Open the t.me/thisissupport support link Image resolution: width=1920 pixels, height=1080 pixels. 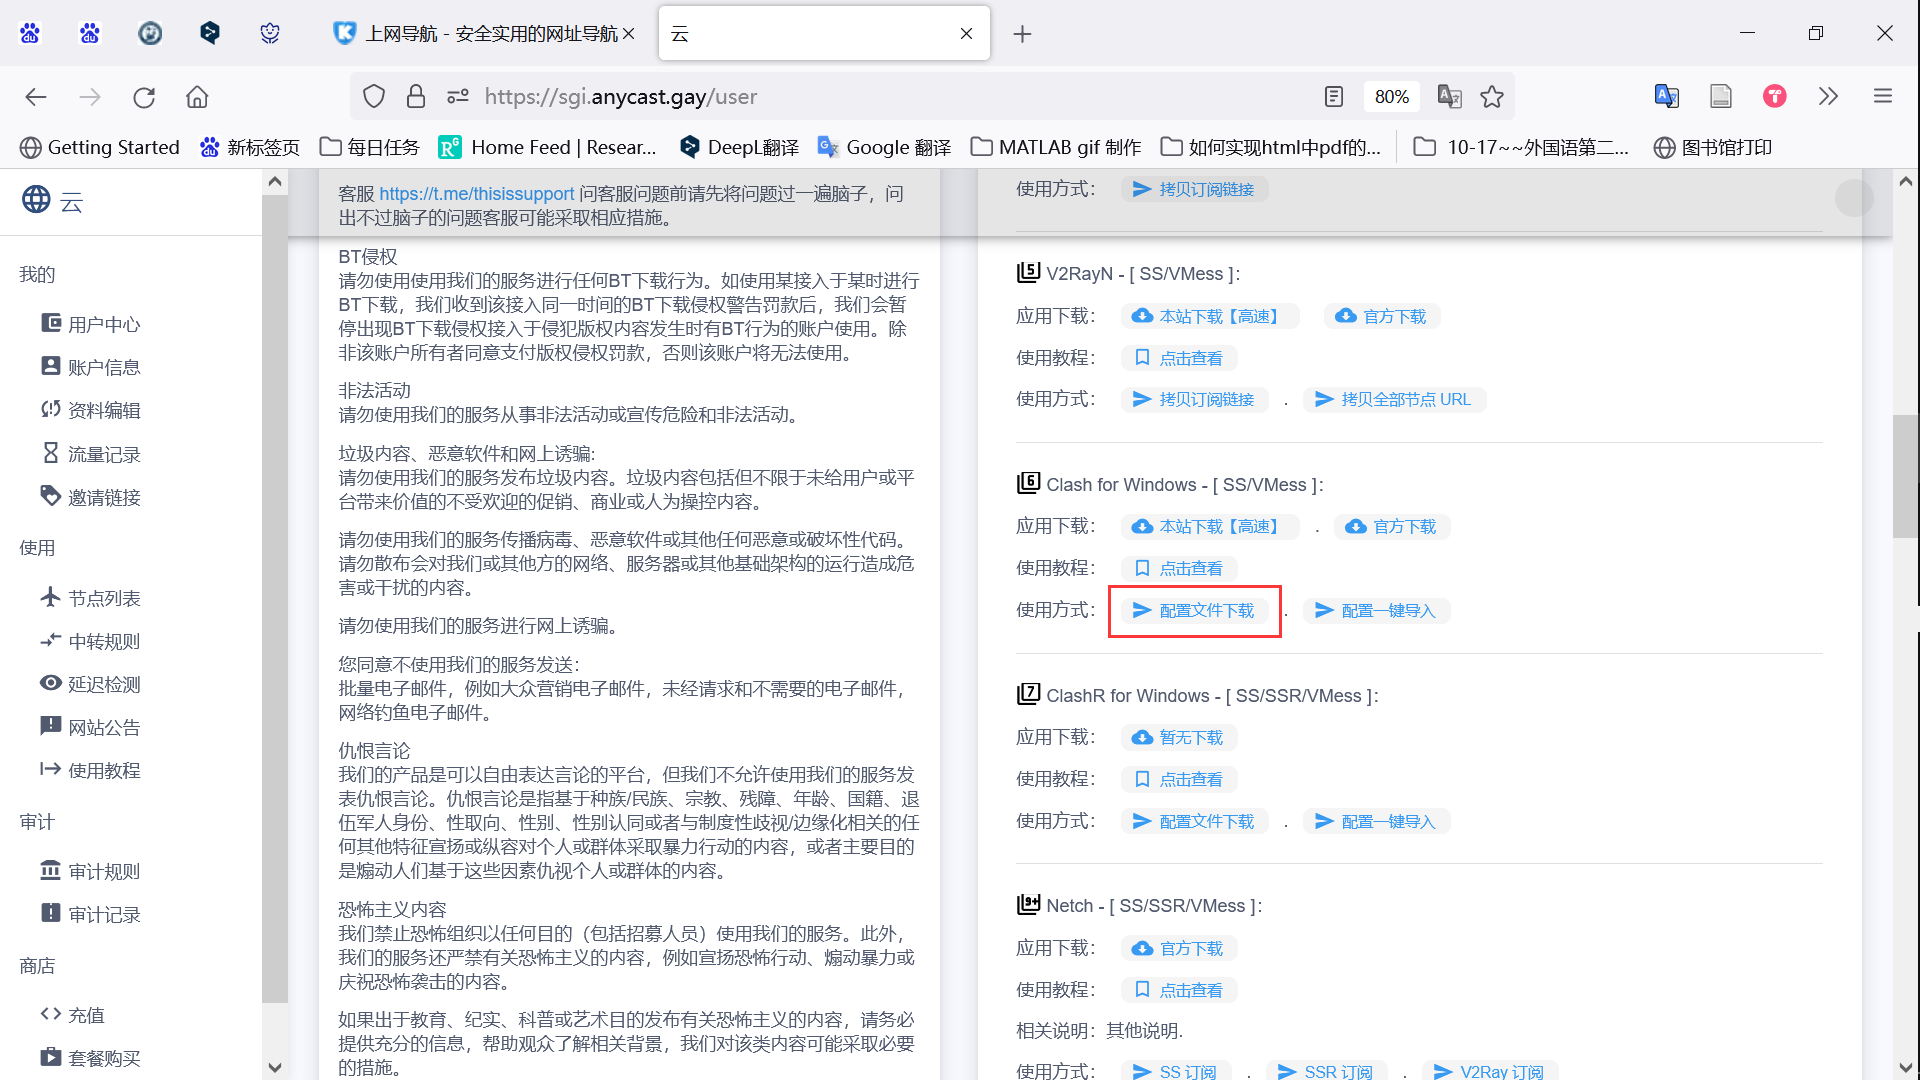(x=476, y=194)
